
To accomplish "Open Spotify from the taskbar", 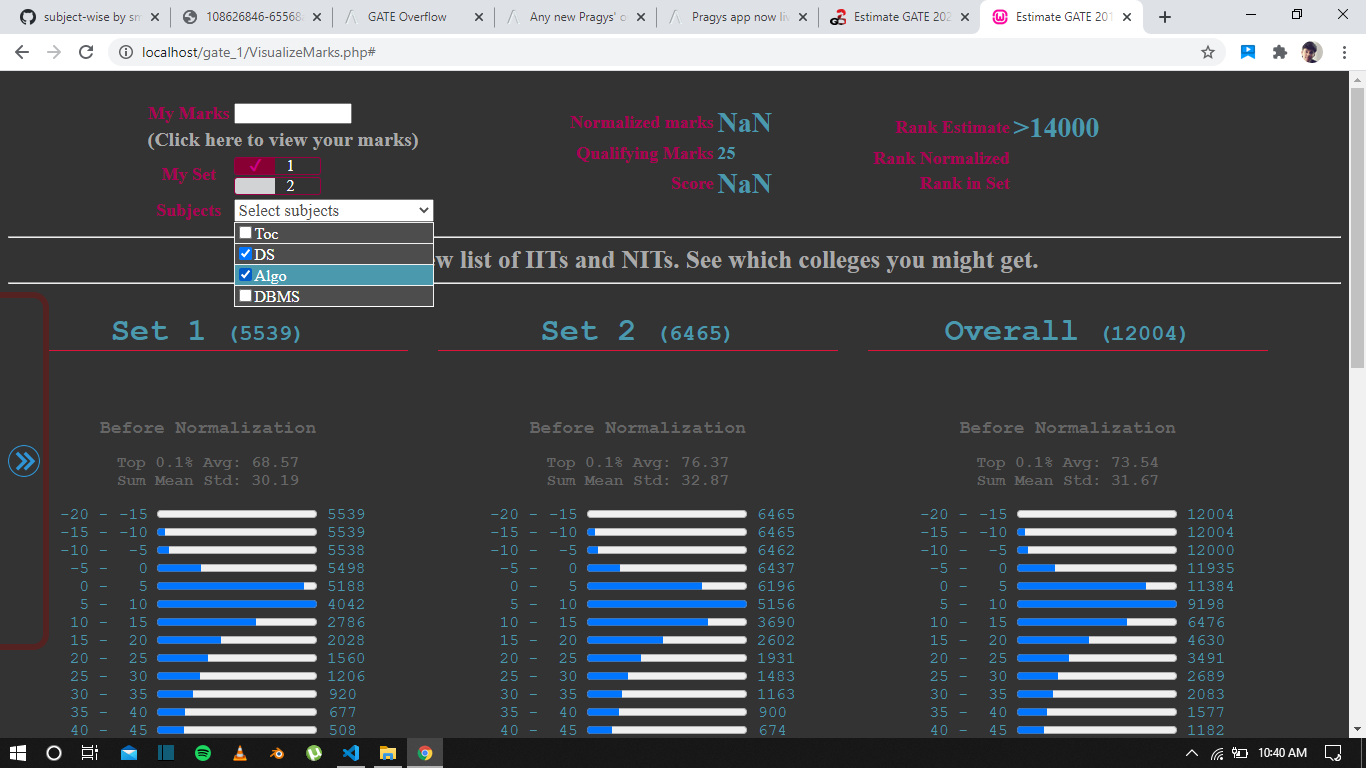I will pos(203,753).
